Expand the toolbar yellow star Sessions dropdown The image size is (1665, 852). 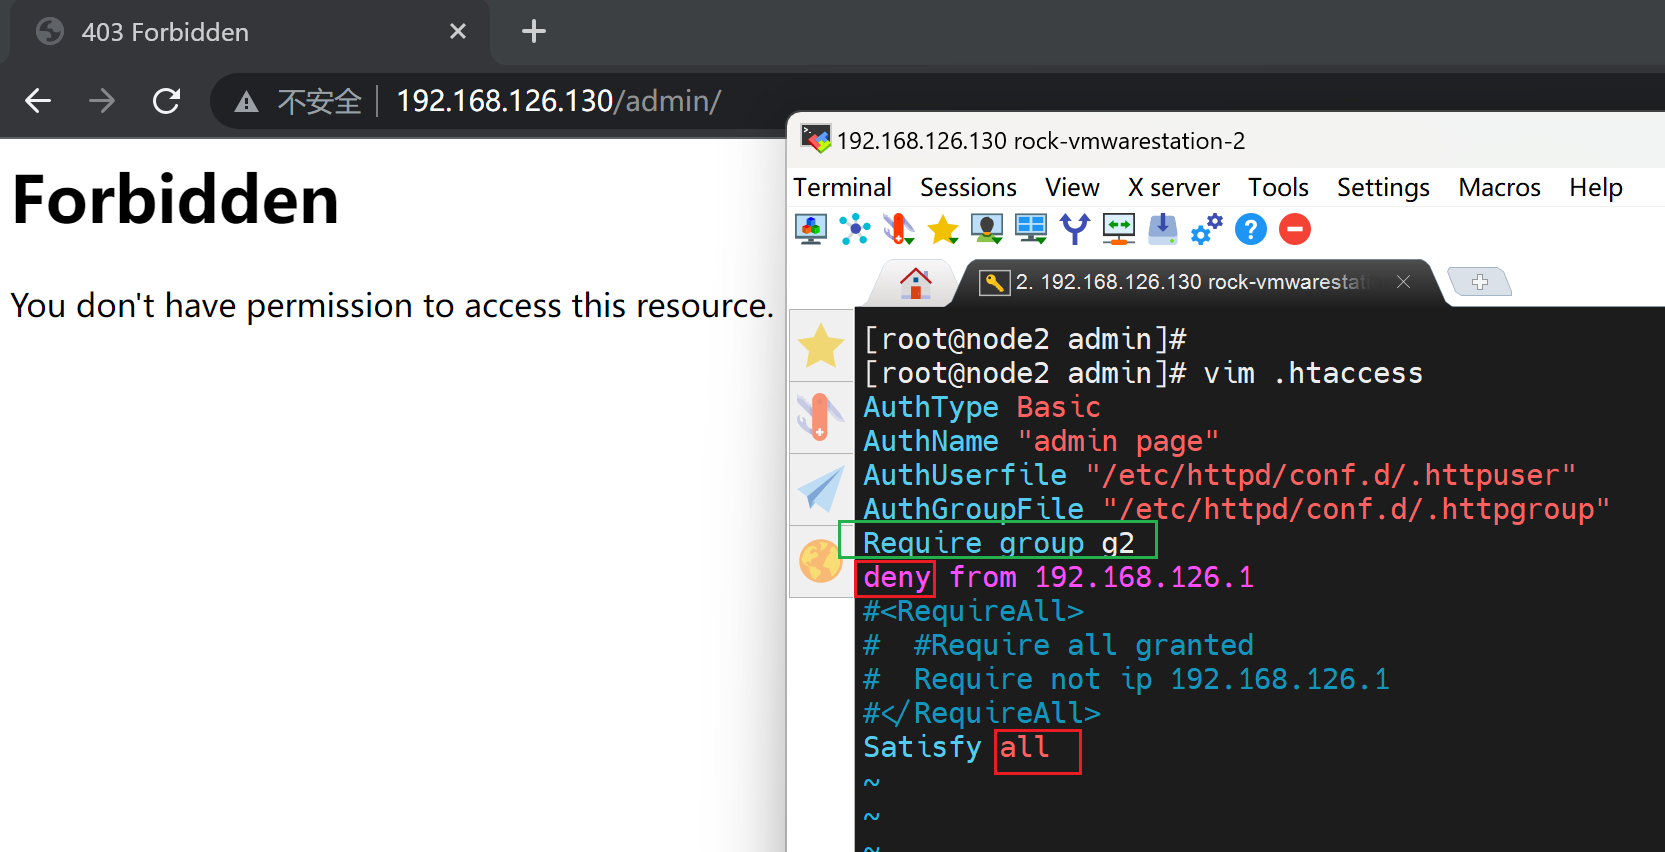[943, 229]
